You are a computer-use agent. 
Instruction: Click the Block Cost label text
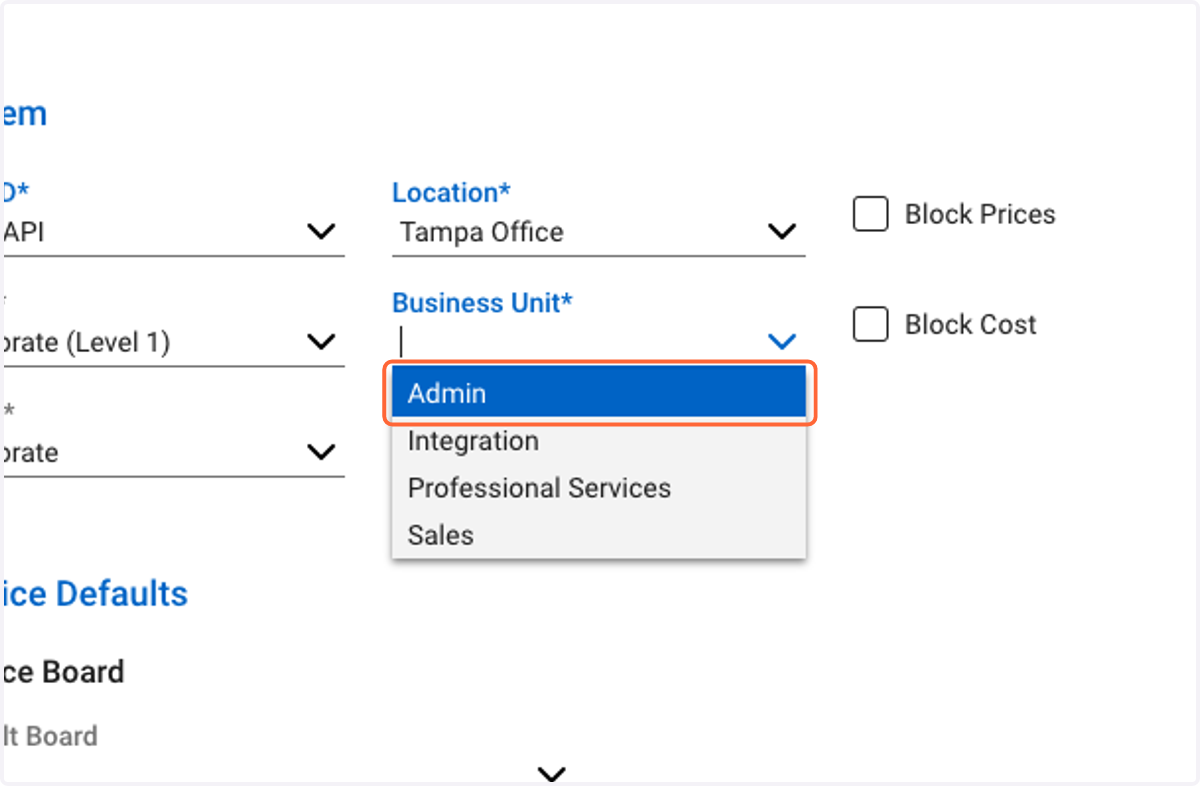pyautogui.click(x=970, y=324)
